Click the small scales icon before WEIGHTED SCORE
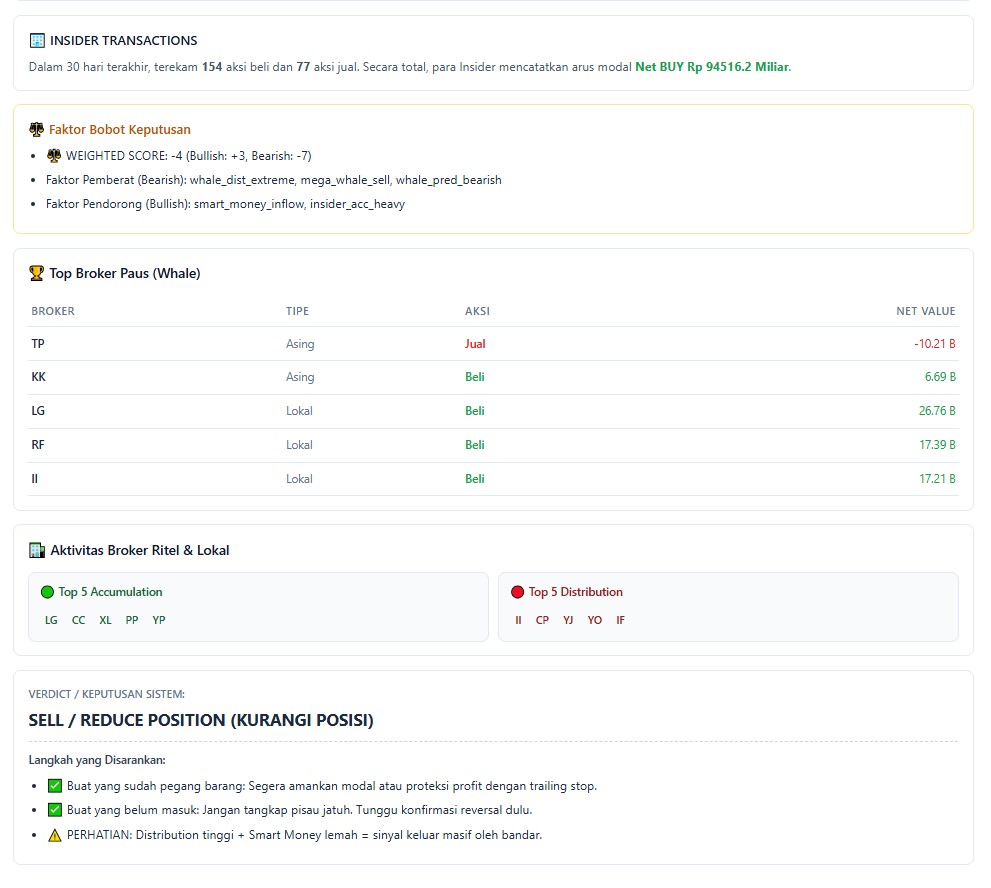The height and width of the screenshot is (888, 991). tap(54, 156)
